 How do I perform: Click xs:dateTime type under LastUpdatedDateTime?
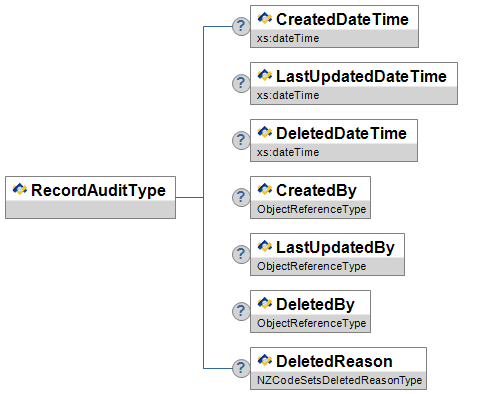click(288, 95)
